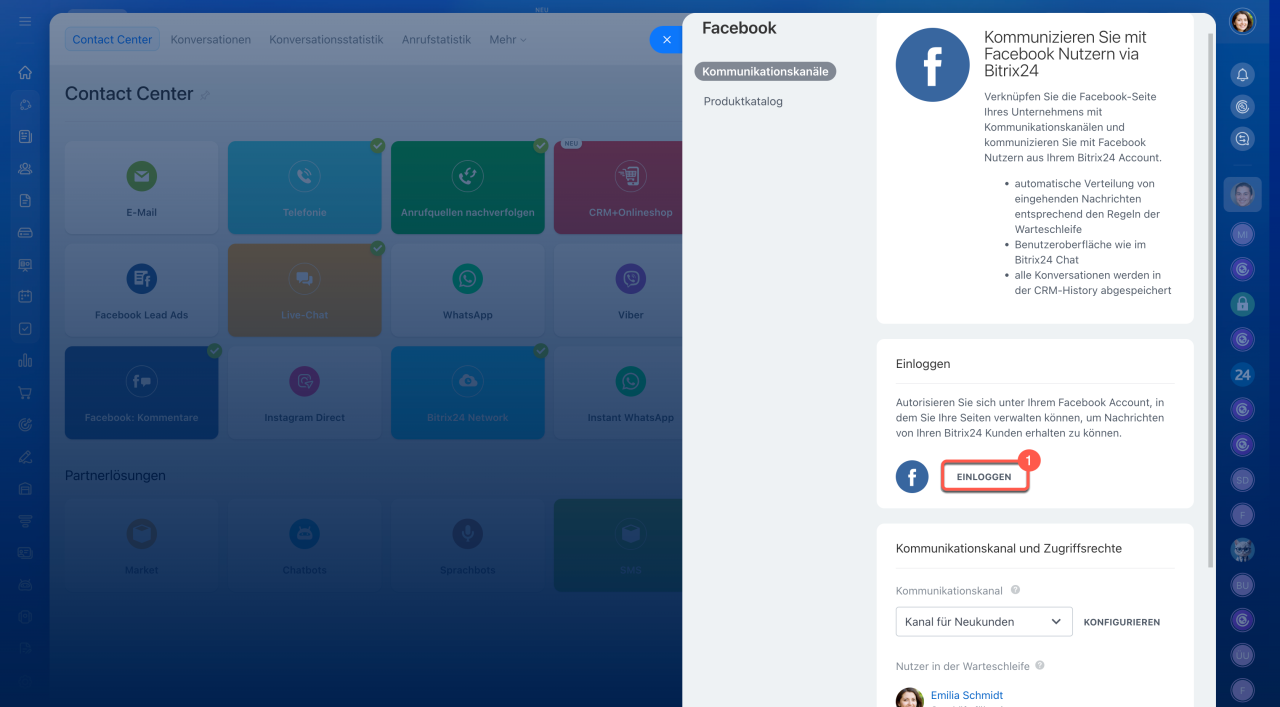Open the Sprachbots partner tile
This screenshot has width=1280, height=707.
pos(467,545)
